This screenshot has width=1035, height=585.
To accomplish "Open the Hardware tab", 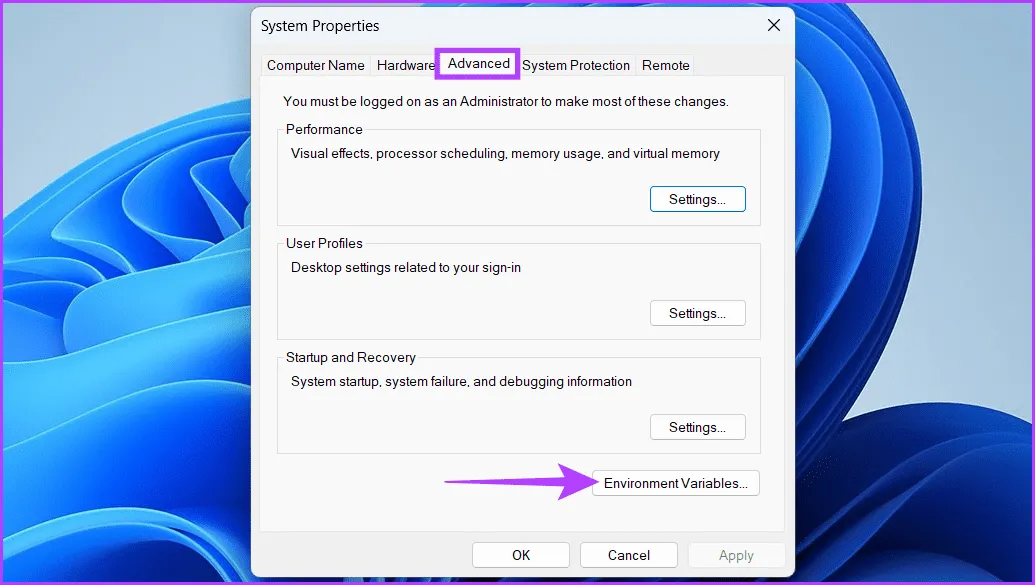I will pos(405,65).
